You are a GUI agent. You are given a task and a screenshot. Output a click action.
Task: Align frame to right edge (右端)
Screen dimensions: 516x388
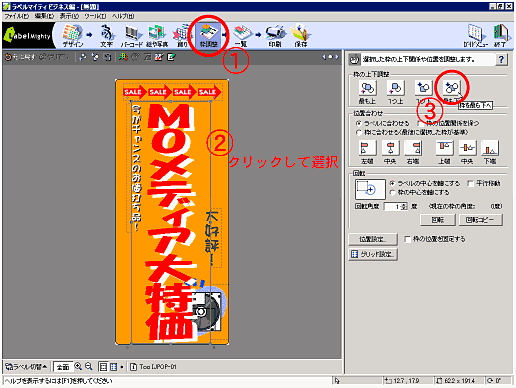pos(413,148)
